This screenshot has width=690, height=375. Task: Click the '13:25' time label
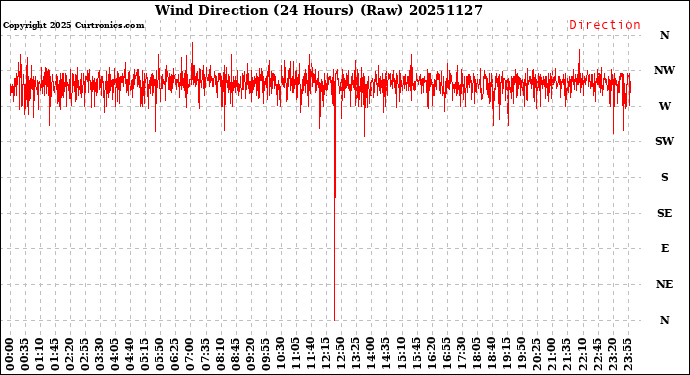pos(356,355)
